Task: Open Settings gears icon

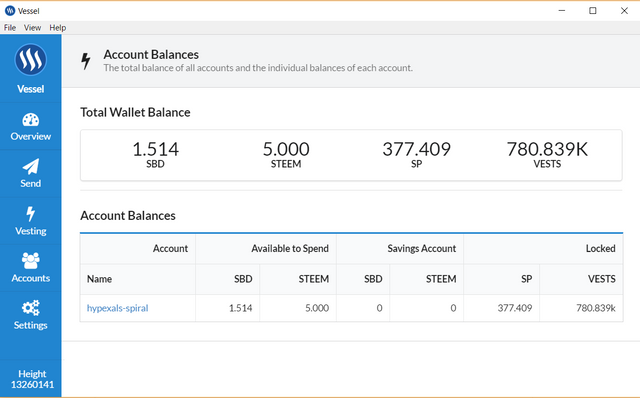Action: [31, 308]
